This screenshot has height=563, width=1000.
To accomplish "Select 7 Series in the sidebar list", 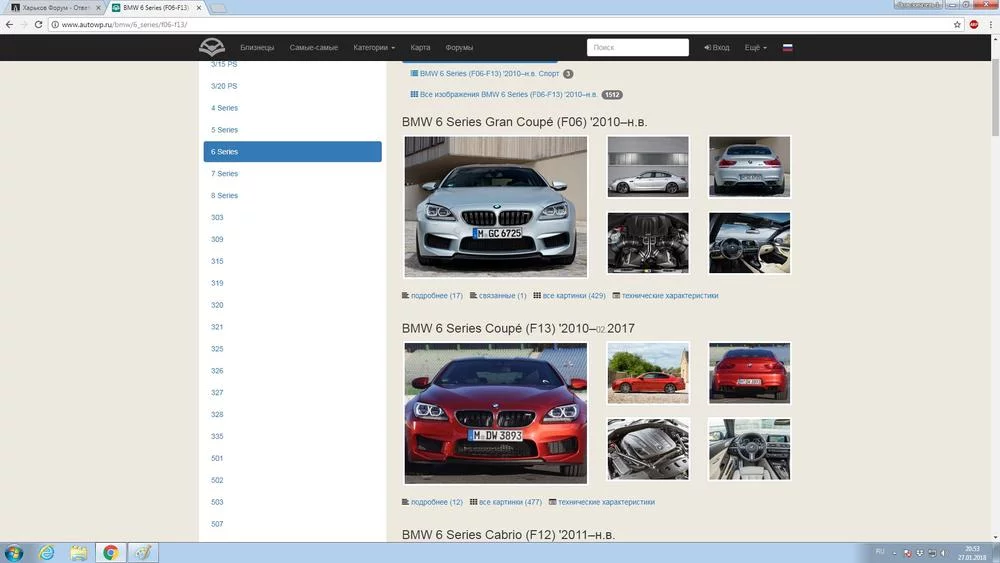I will click(x=224, y=174).
